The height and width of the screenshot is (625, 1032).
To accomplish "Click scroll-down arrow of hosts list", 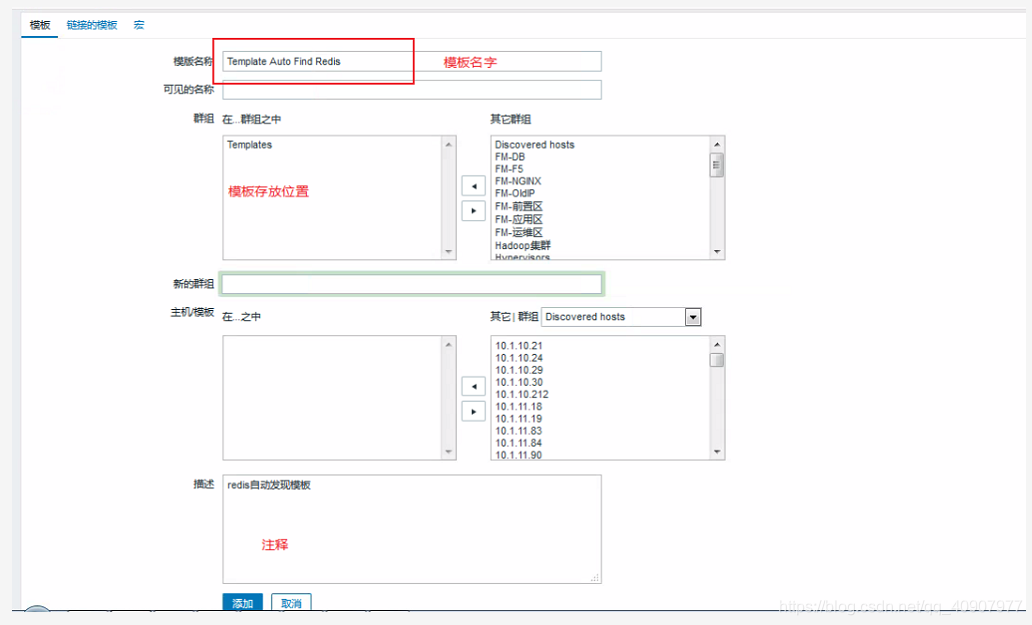I will [x=717, y=452].
